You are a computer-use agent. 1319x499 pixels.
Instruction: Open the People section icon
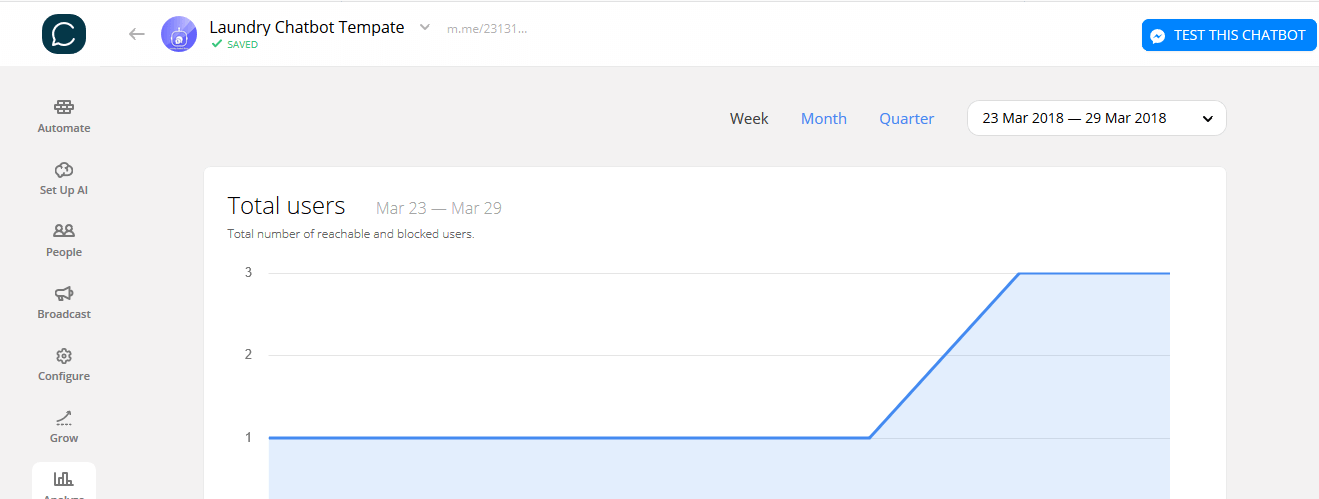coord(64,231)
